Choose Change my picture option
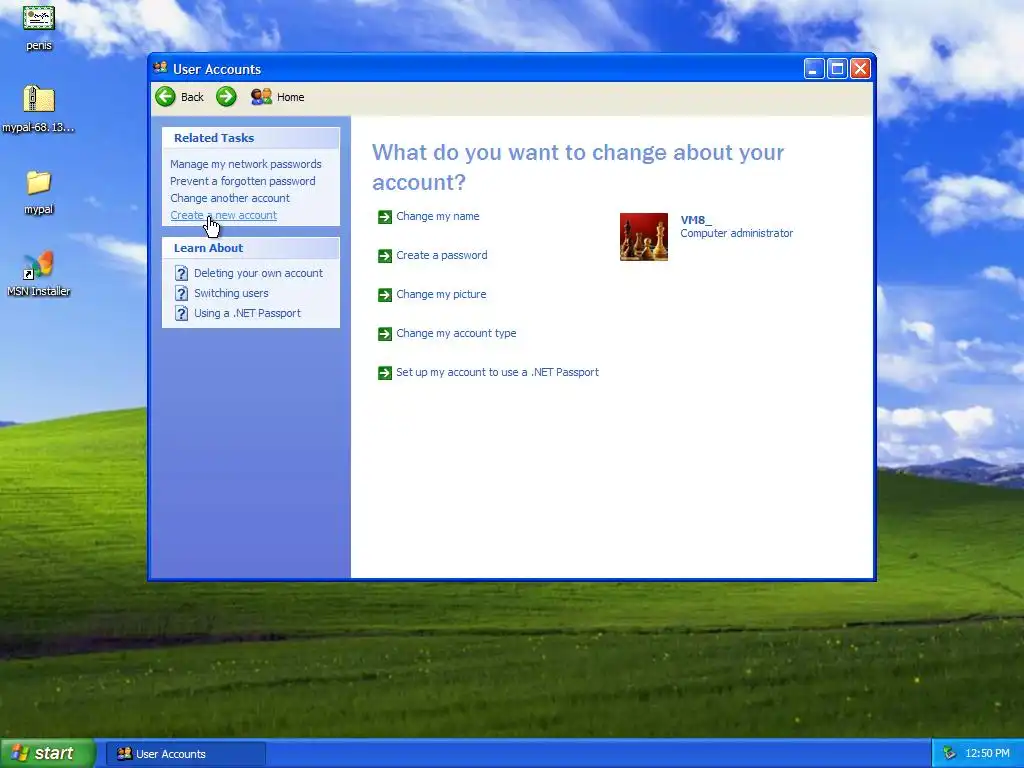 441,294
